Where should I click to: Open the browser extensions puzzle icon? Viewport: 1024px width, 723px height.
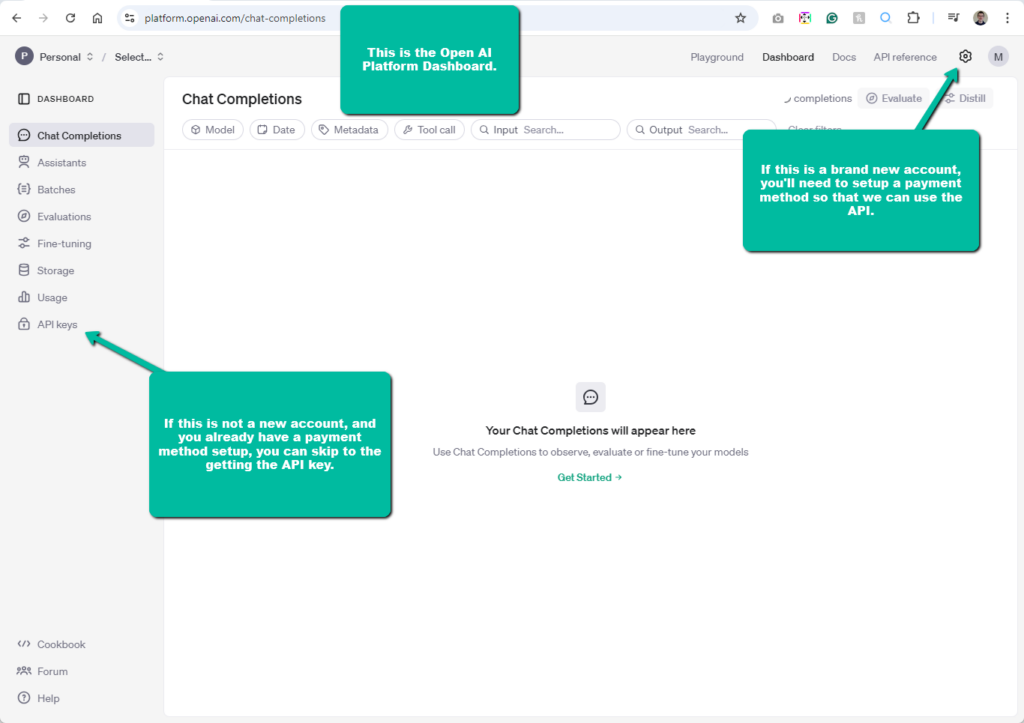click(912, 18)
